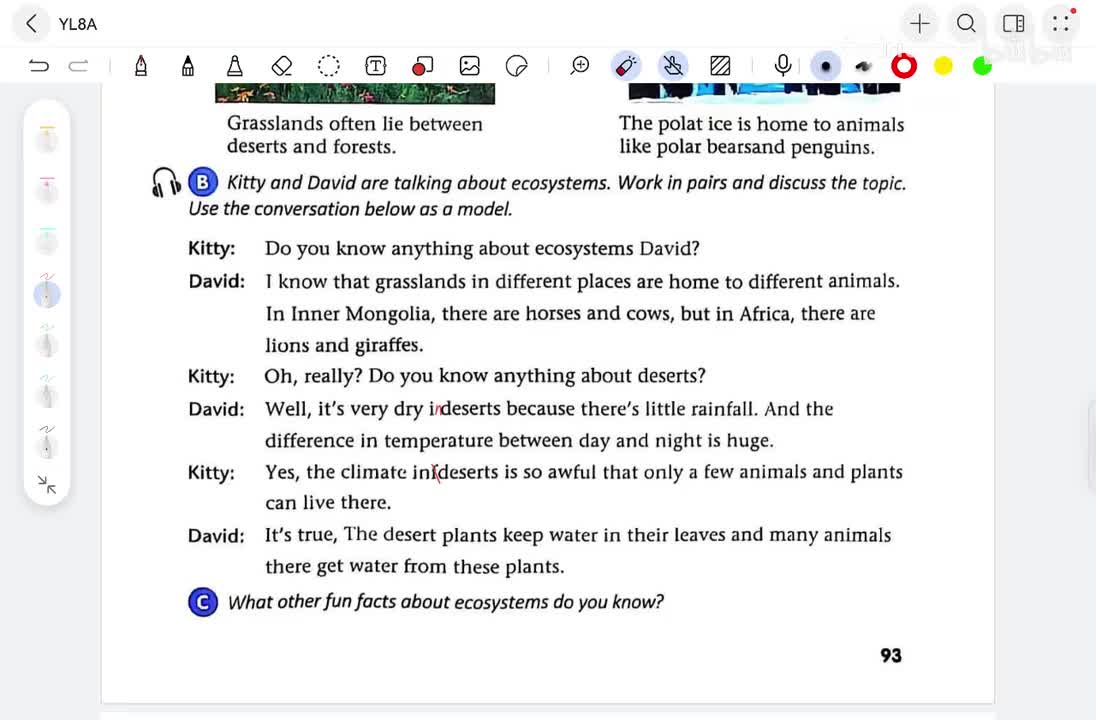Open the zoom window magnifier tool

[x=579, y=66]
